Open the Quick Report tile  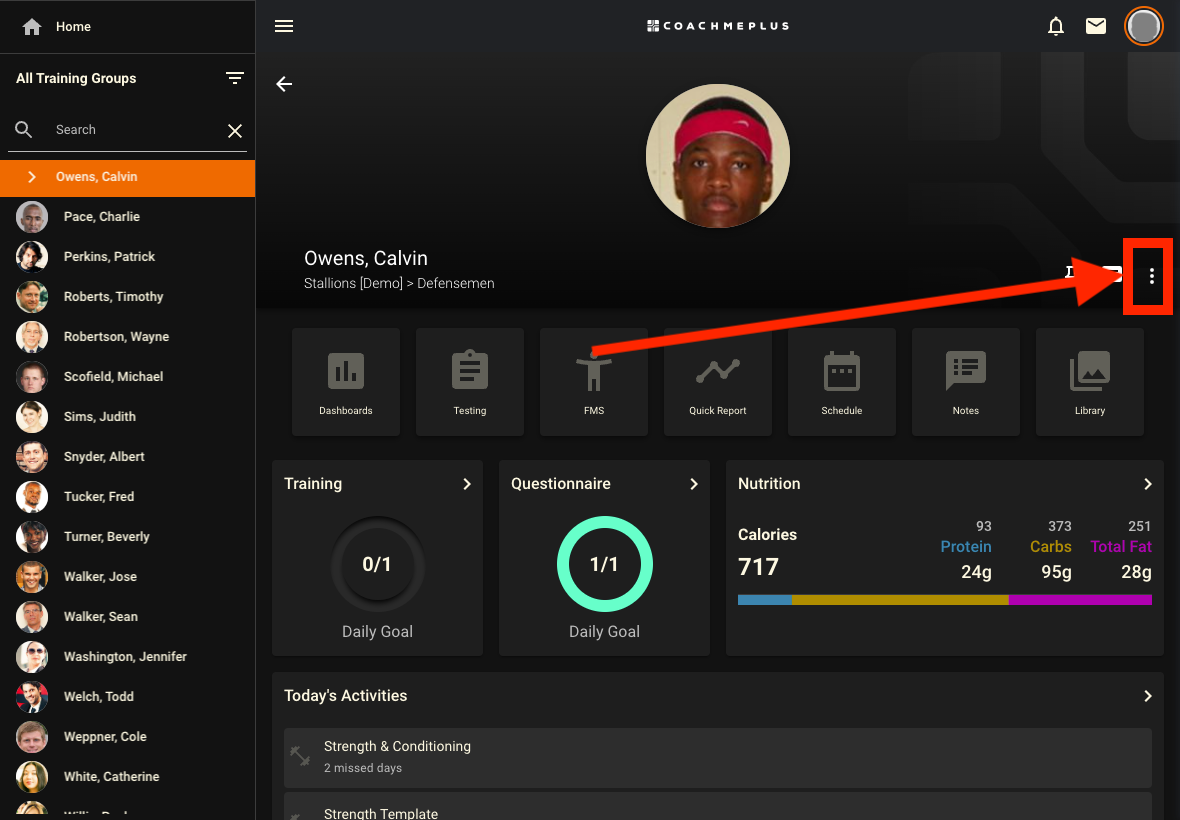718,382
